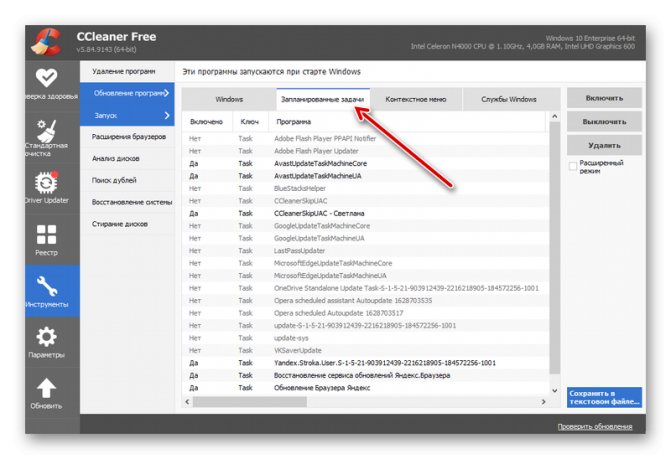The width and height of the screenshot is (671, 459).
Task: Click the Upgrade arrow icon
Action: pos(46,388)
